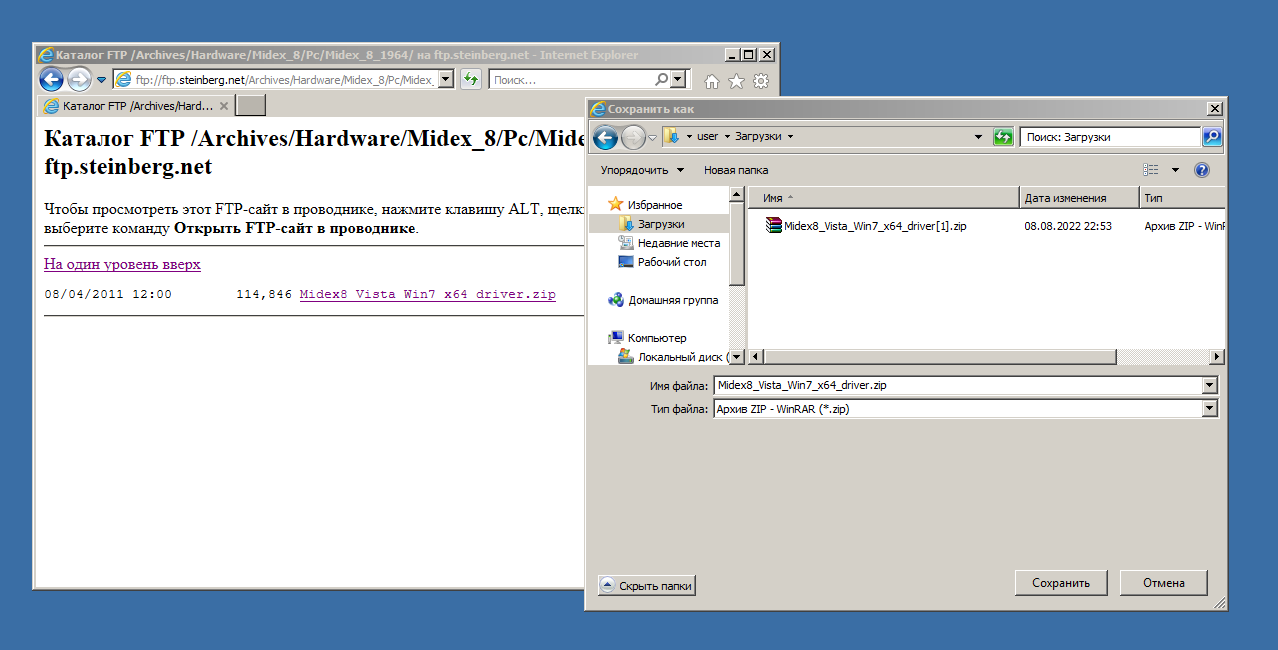Viewport: 1278px width, 650px height.
Task: Change the view mode icon in Save dialog
Action: (x=1151, y=170)
